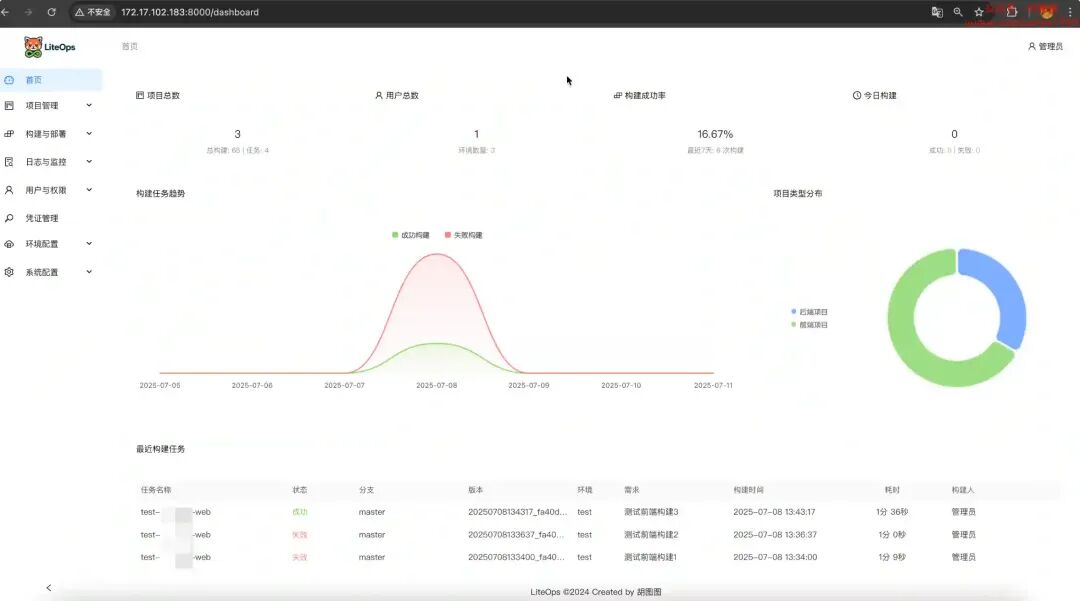The image size is (1080, 601).
Task: Expand the 构建与部署 chevron
Action: tap(89, 134)
